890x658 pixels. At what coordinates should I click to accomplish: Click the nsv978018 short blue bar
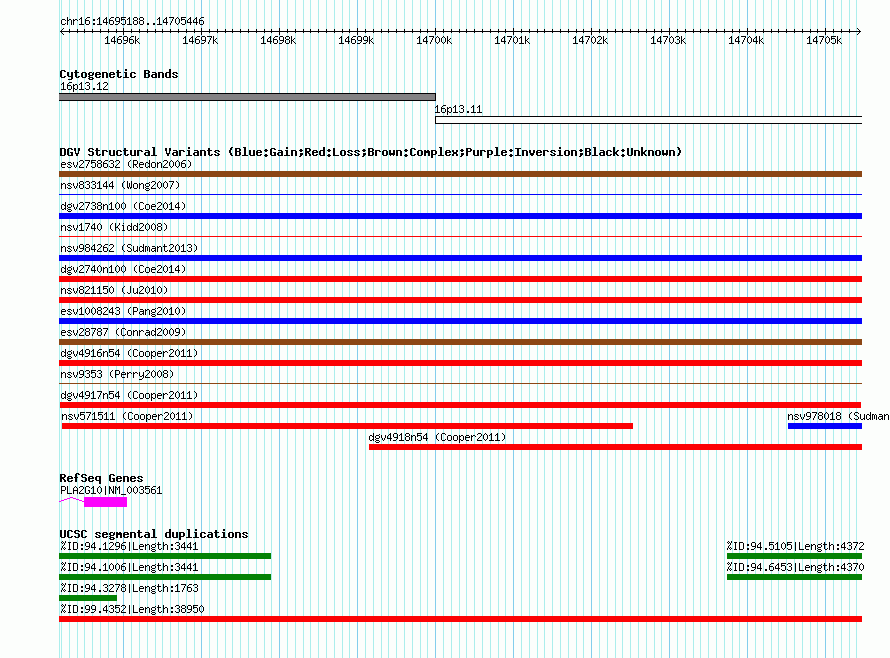[x=825, y=426]
